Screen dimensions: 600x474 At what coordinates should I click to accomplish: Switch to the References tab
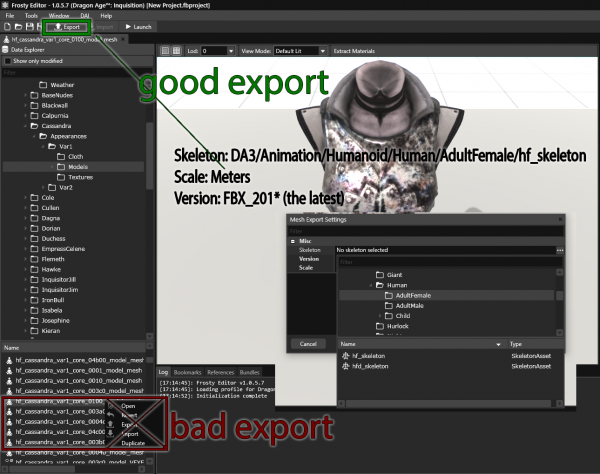(x=220, y=372)
